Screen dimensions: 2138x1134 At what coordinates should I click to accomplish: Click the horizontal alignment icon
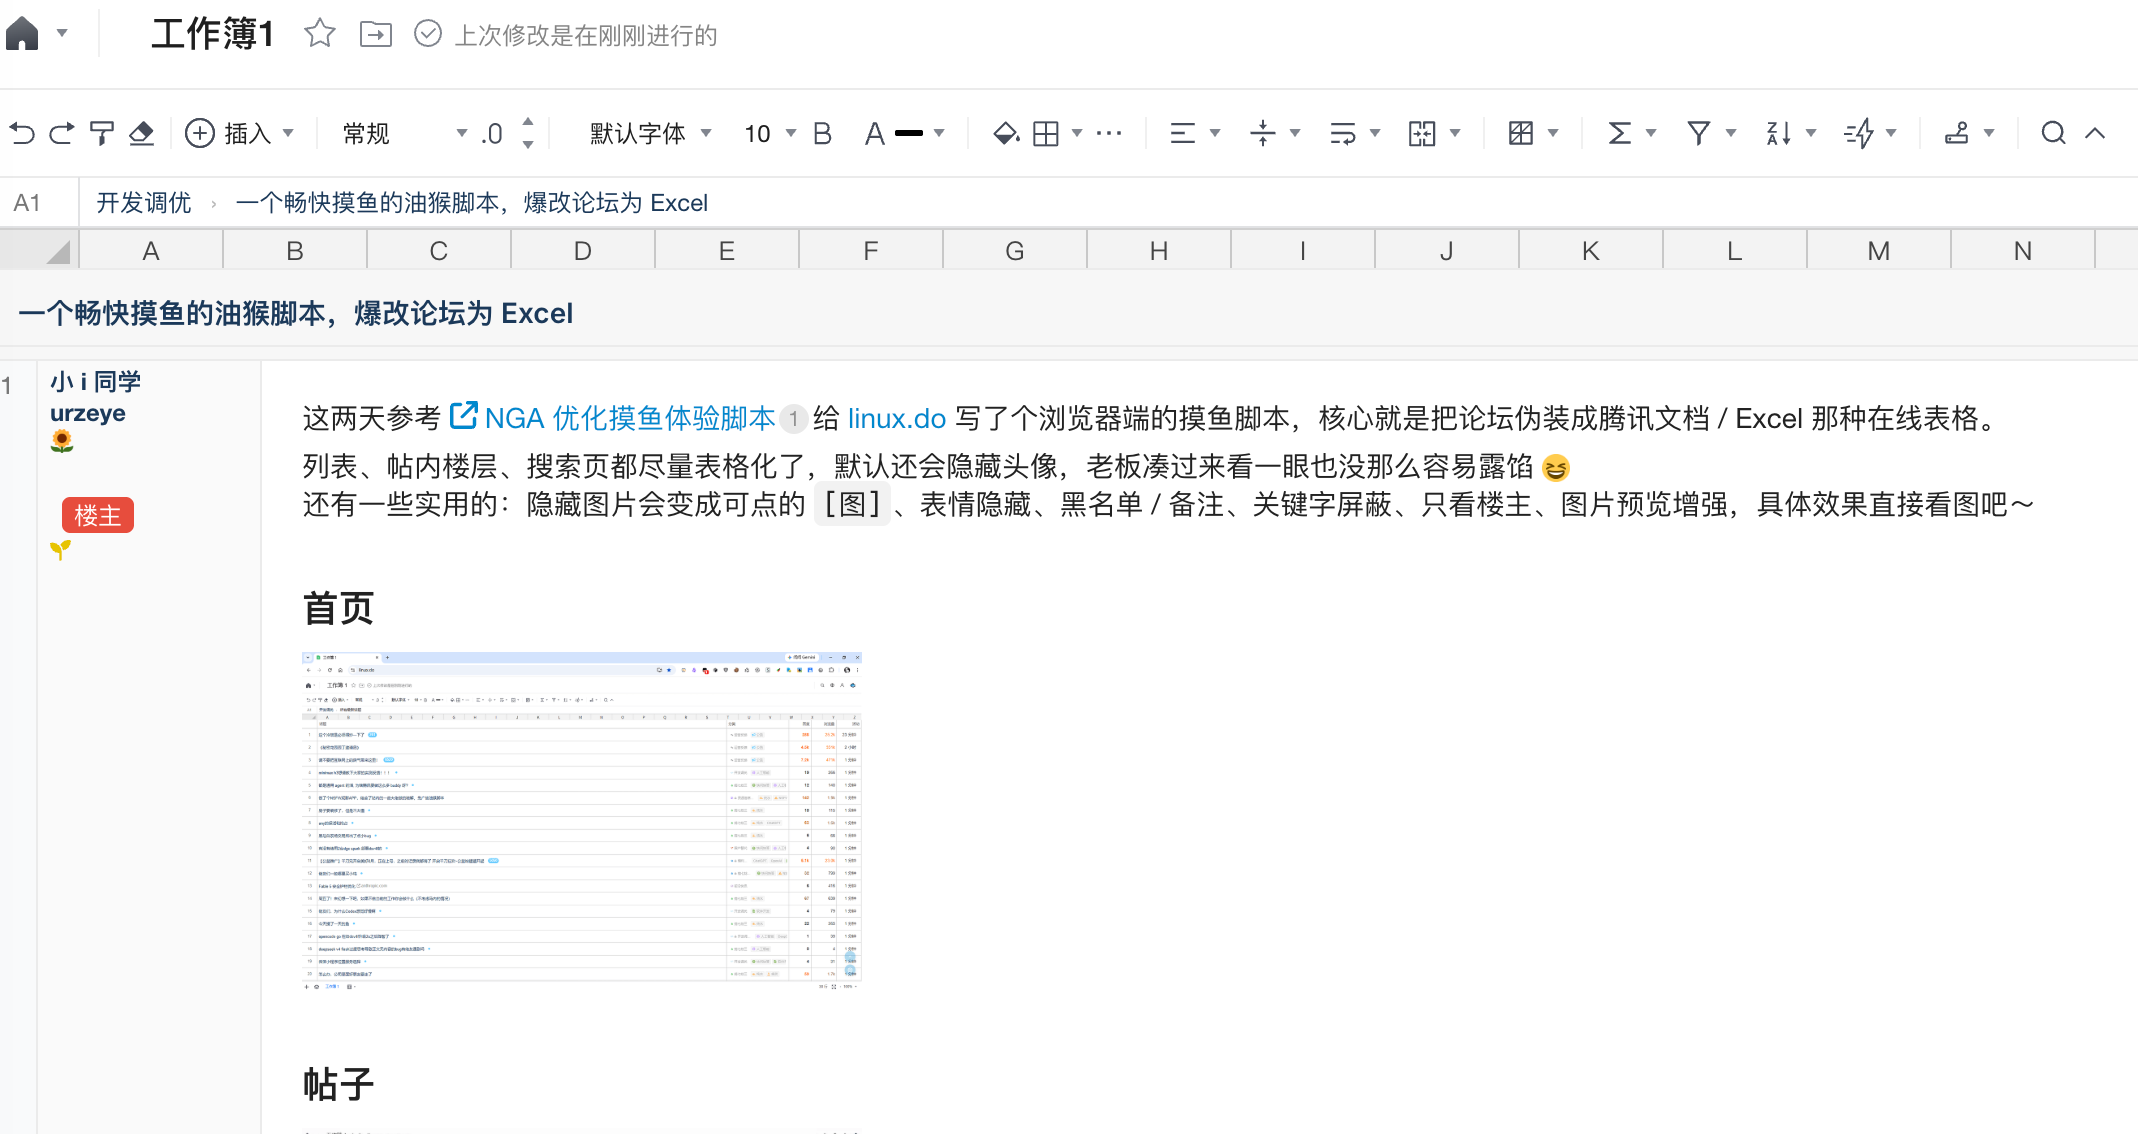tap(1183, 133)
